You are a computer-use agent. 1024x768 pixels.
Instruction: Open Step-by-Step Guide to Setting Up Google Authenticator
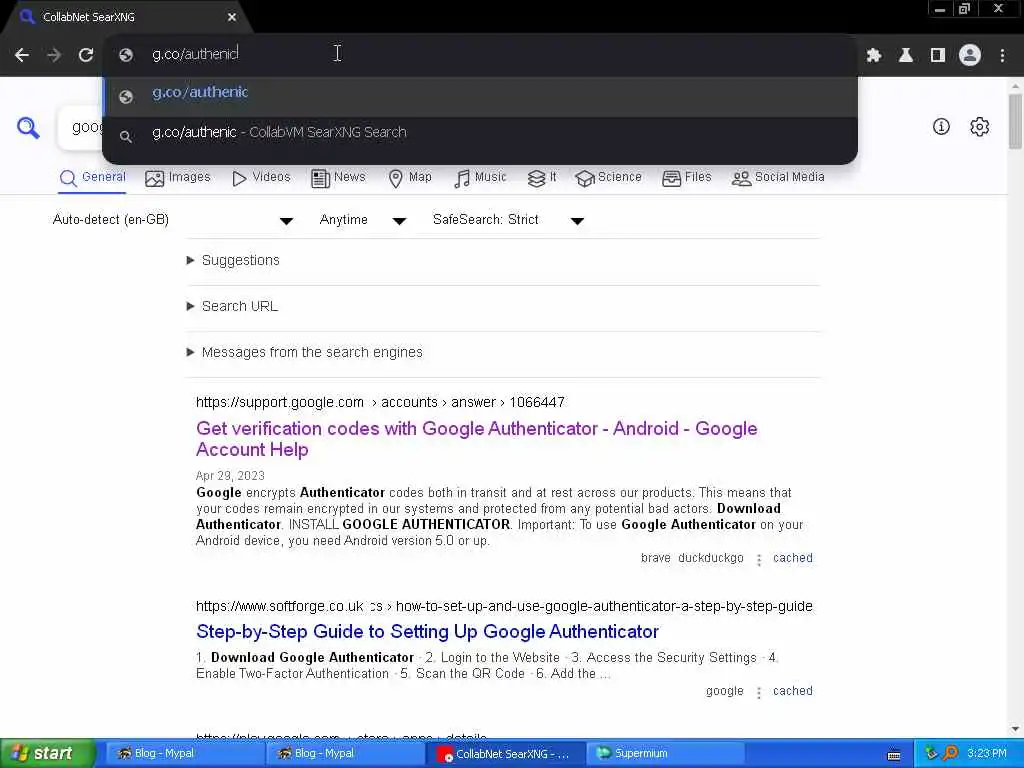coord(427,632)
